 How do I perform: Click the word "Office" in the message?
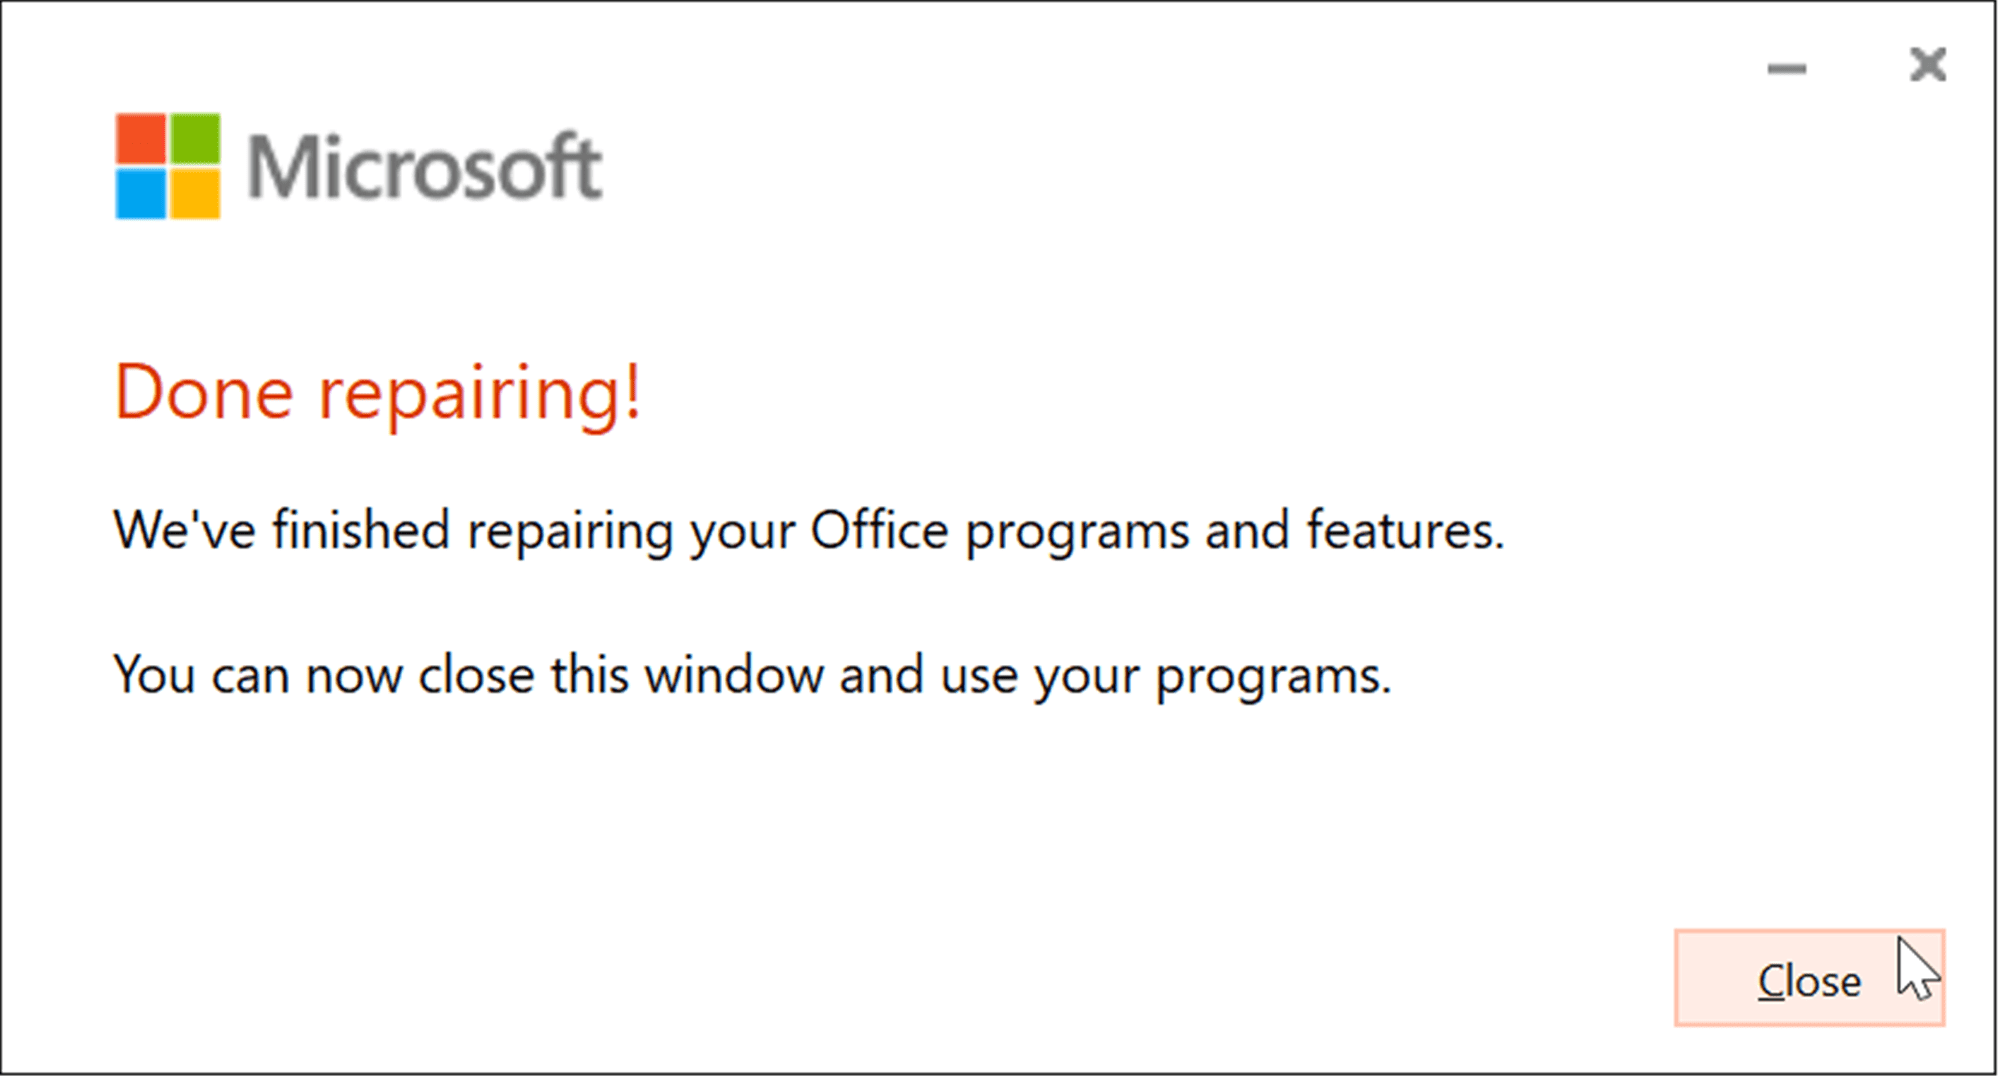[879, 530]
